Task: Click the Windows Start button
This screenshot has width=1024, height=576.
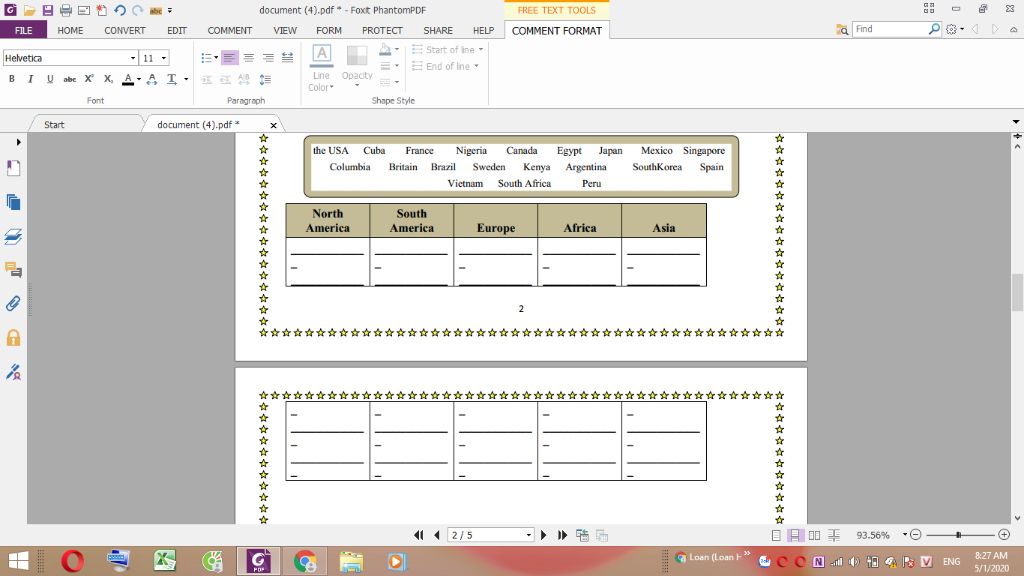Action: tap(18, 562)
